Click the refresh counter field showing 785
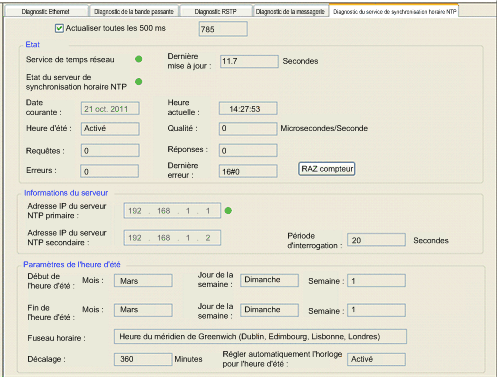 (x=223, y=29)
